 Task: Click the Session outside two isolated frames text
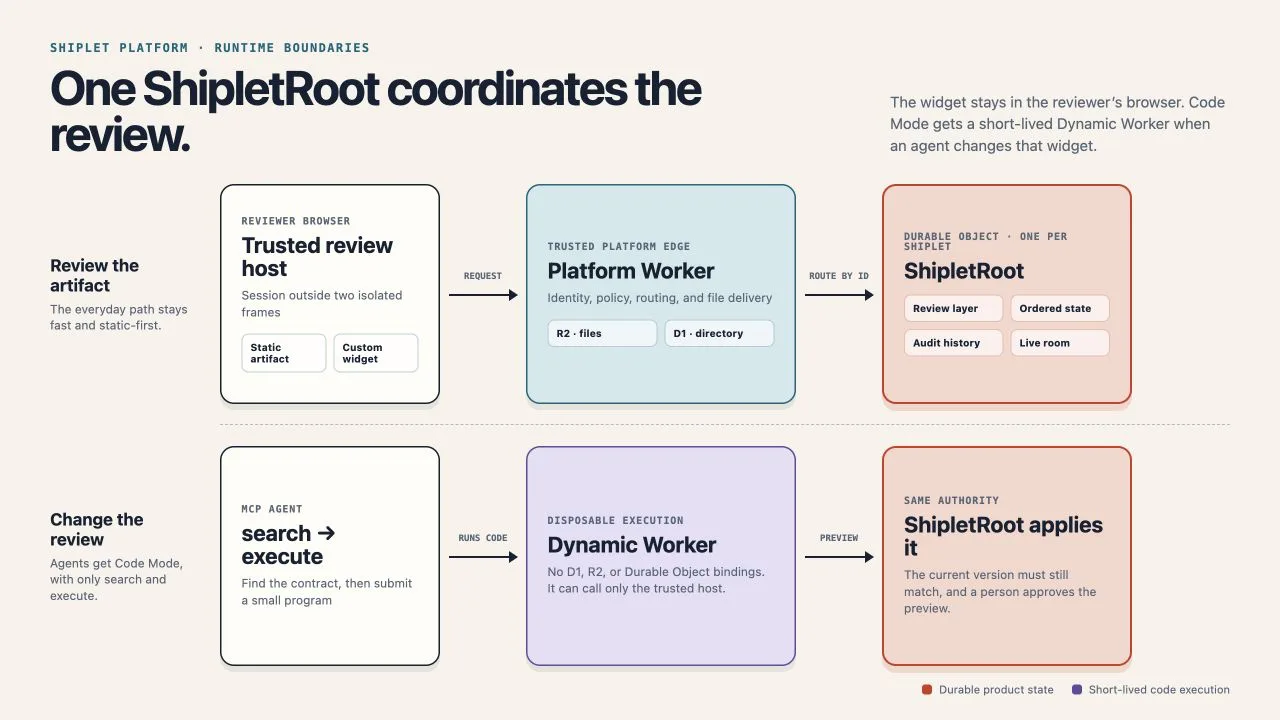[322, 304]
